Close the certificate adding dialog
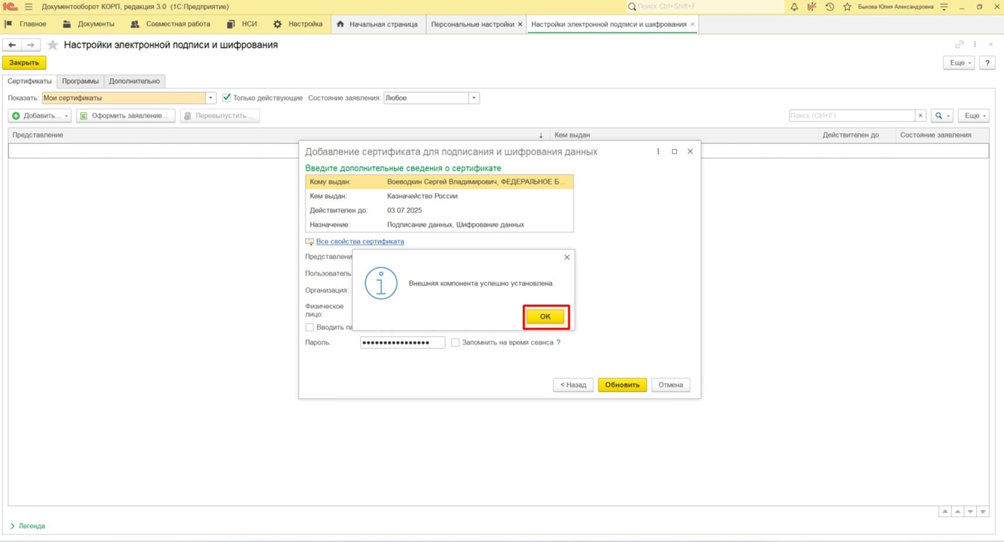The width and height of the screenshot is (1004, 542). tap(690, 152)
